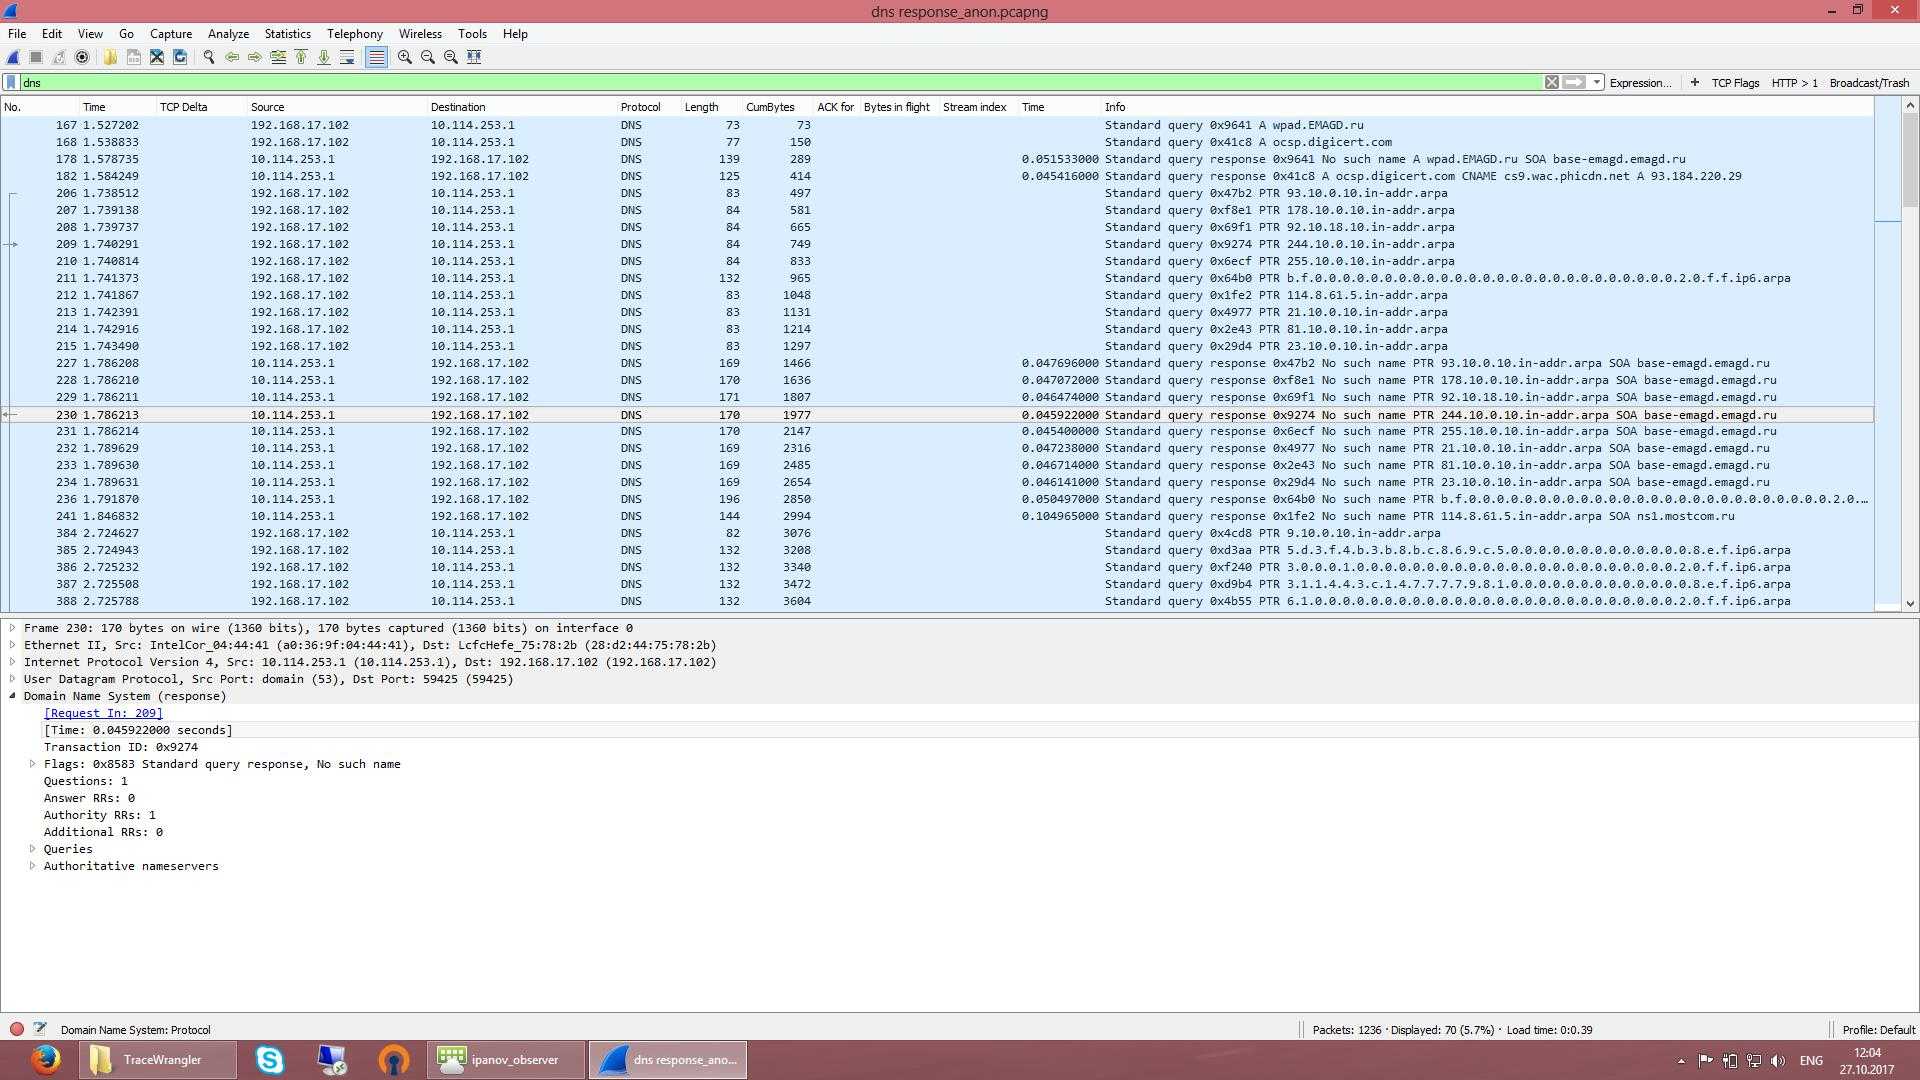Toggle auto-scroll during live capture
Viewport: 1920px width, 1080px height.
347,57
